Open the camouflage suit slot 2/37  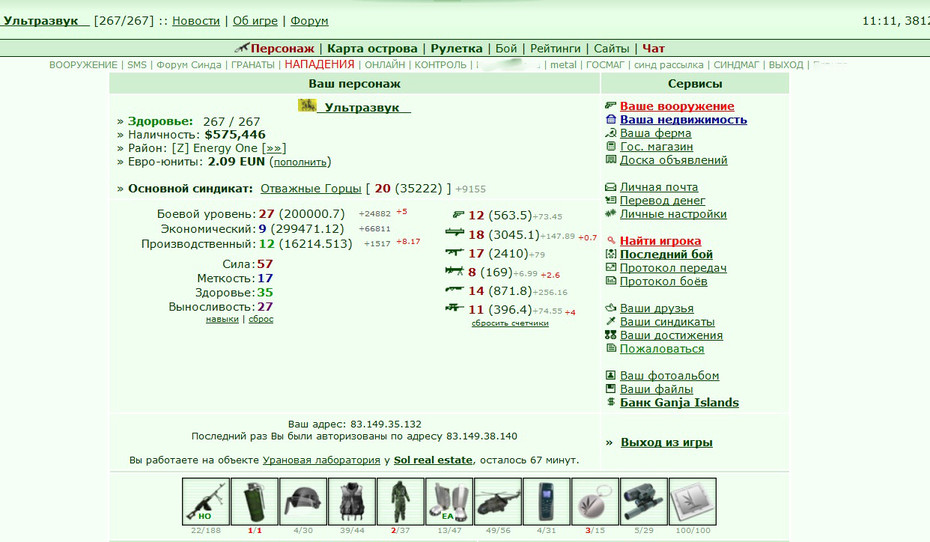click(x=400, y=502)
